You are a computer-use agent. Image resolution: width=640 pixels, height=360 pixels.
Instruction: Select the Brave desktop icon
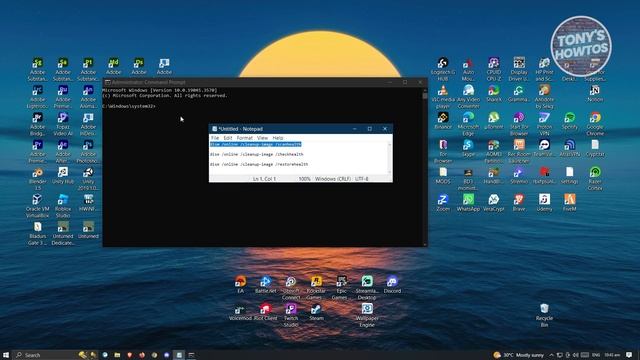pyautogui.click(x=519, y=203)
